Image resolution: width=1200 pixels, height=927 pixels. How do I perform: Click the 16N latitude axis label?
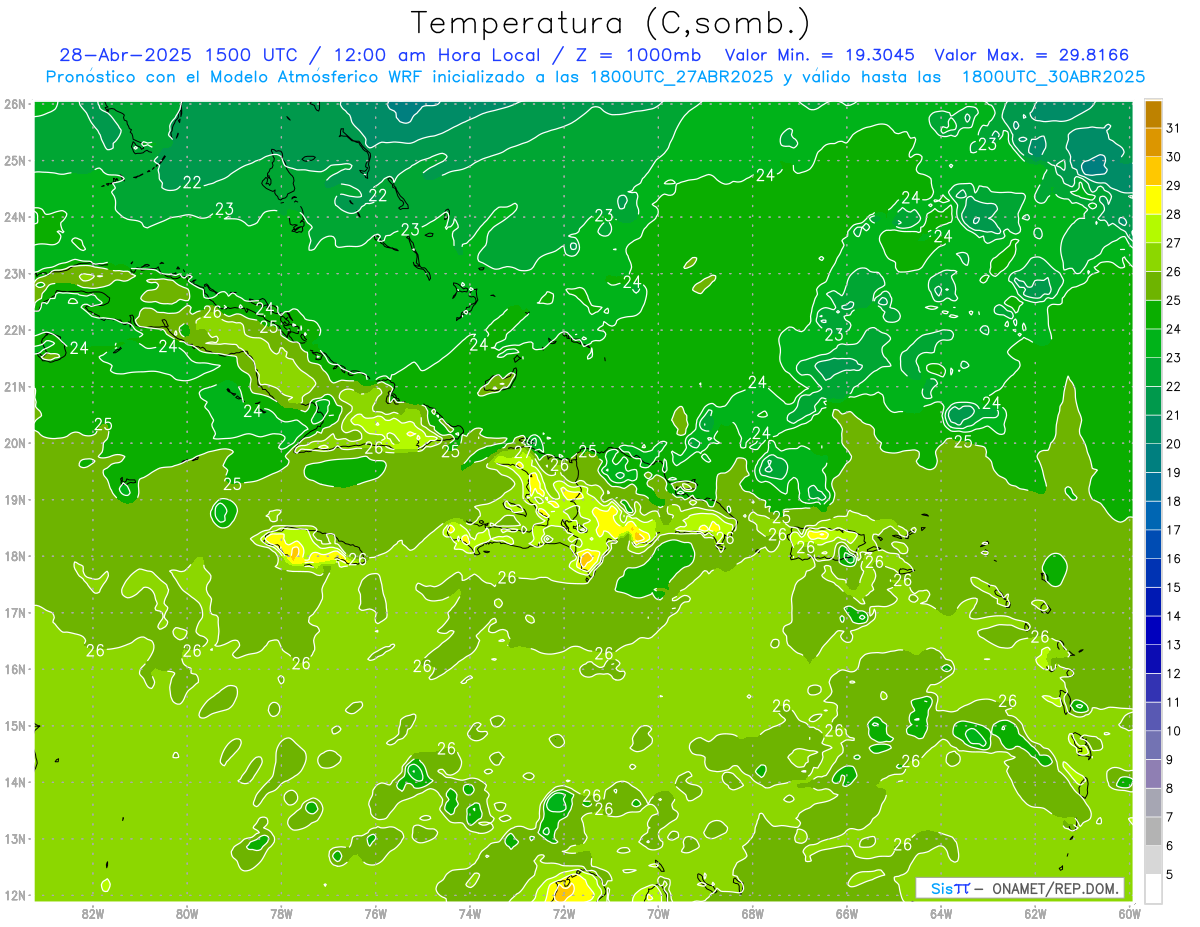[14, 669]
